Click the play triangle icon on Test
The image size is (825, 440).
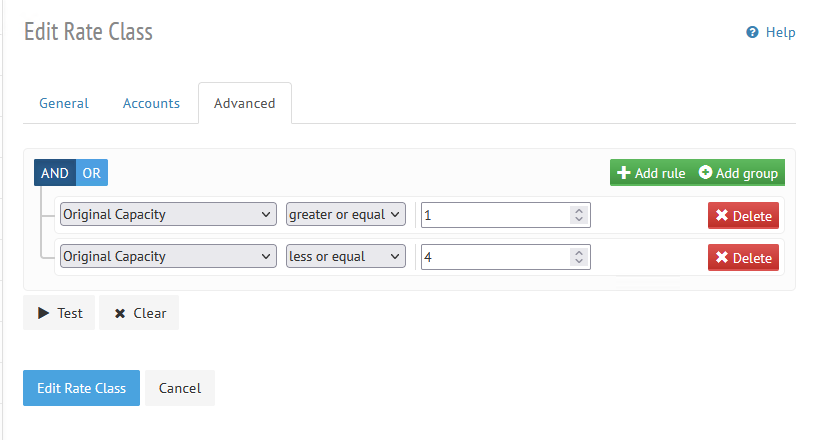[43, 313]
